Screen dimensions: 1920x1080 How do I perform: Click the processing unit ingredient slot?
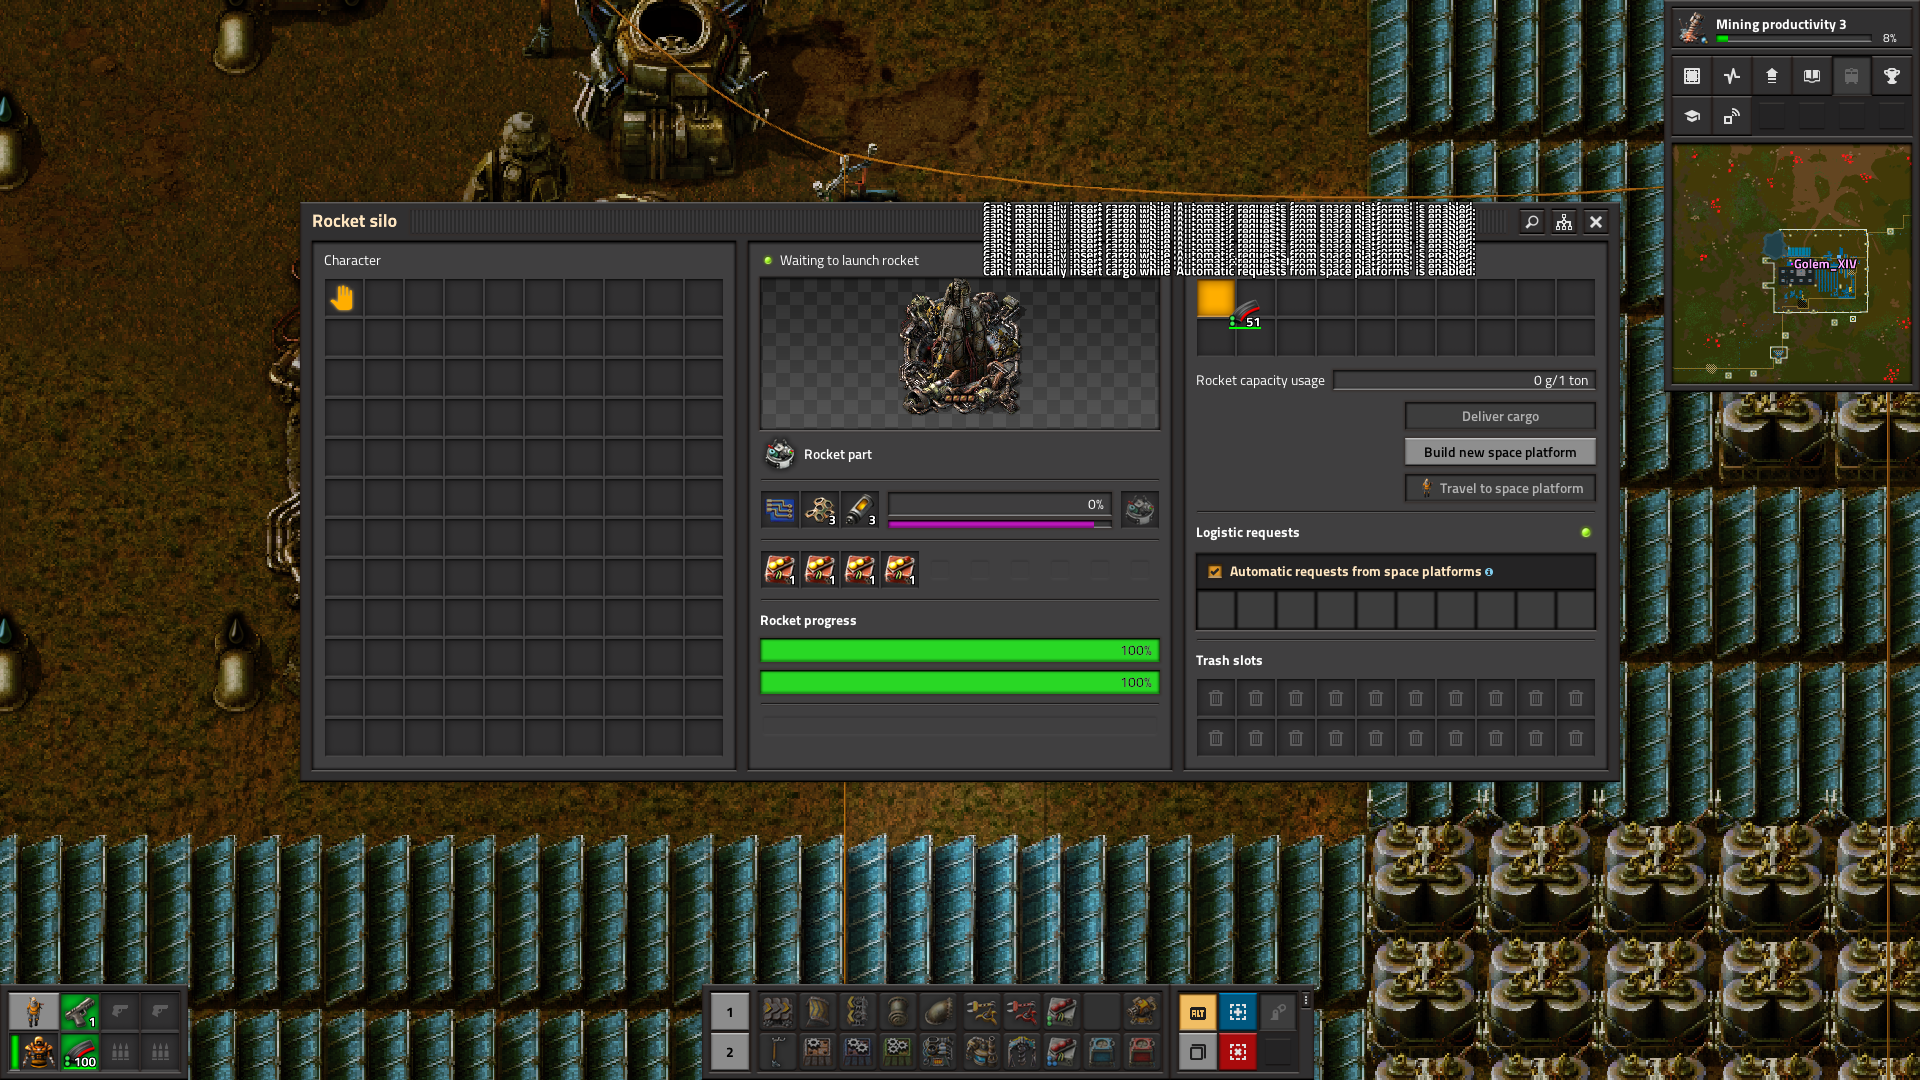pos(780,510)
